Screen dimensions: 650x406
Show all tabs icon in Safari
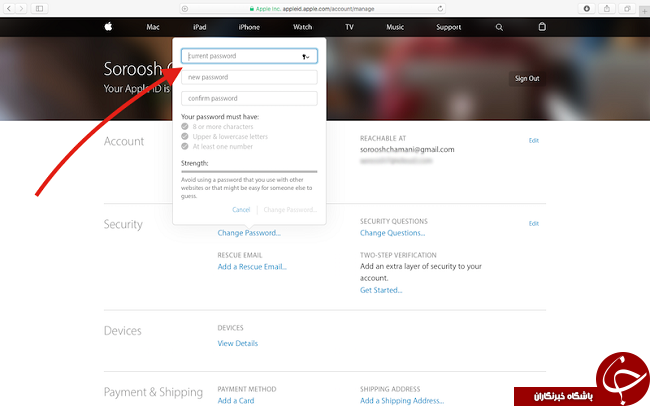[x=627, y=8]
